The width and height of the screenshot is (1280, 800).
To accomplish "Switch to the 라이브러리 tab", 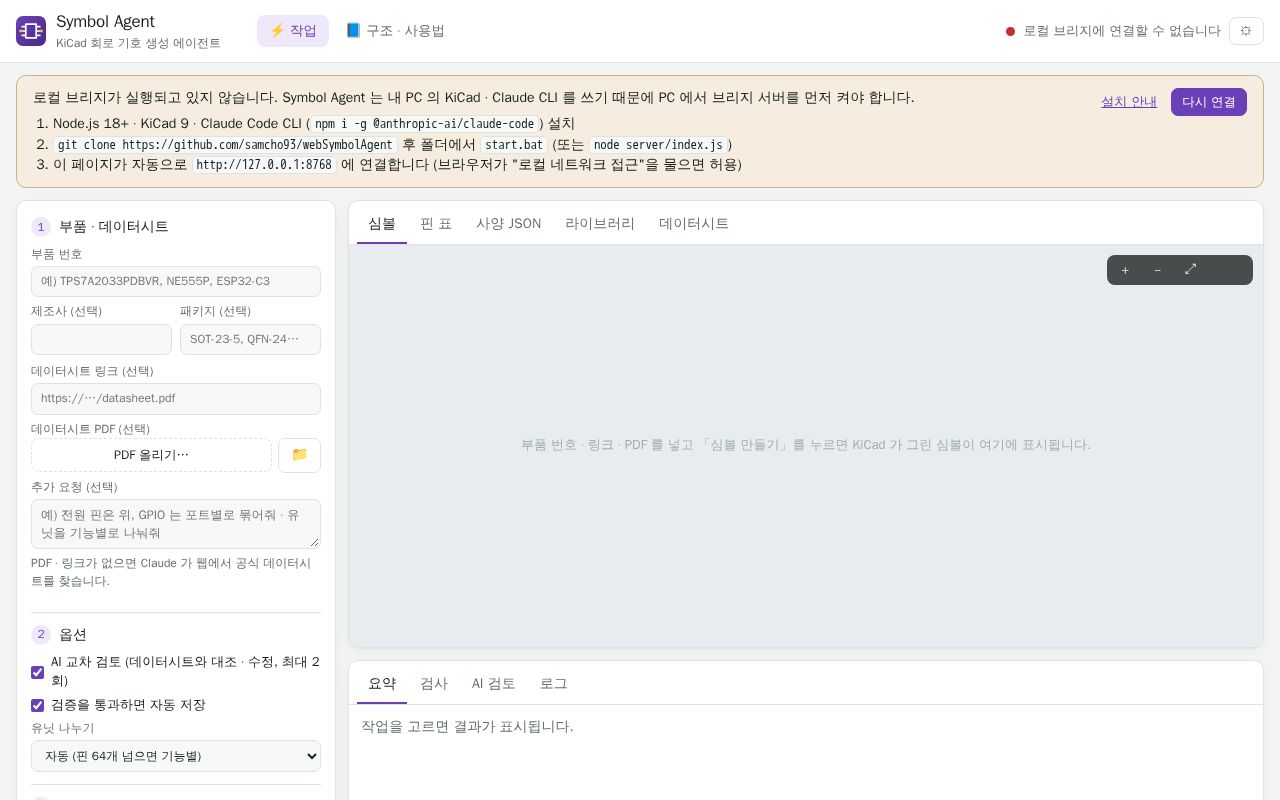I will 600,223.
